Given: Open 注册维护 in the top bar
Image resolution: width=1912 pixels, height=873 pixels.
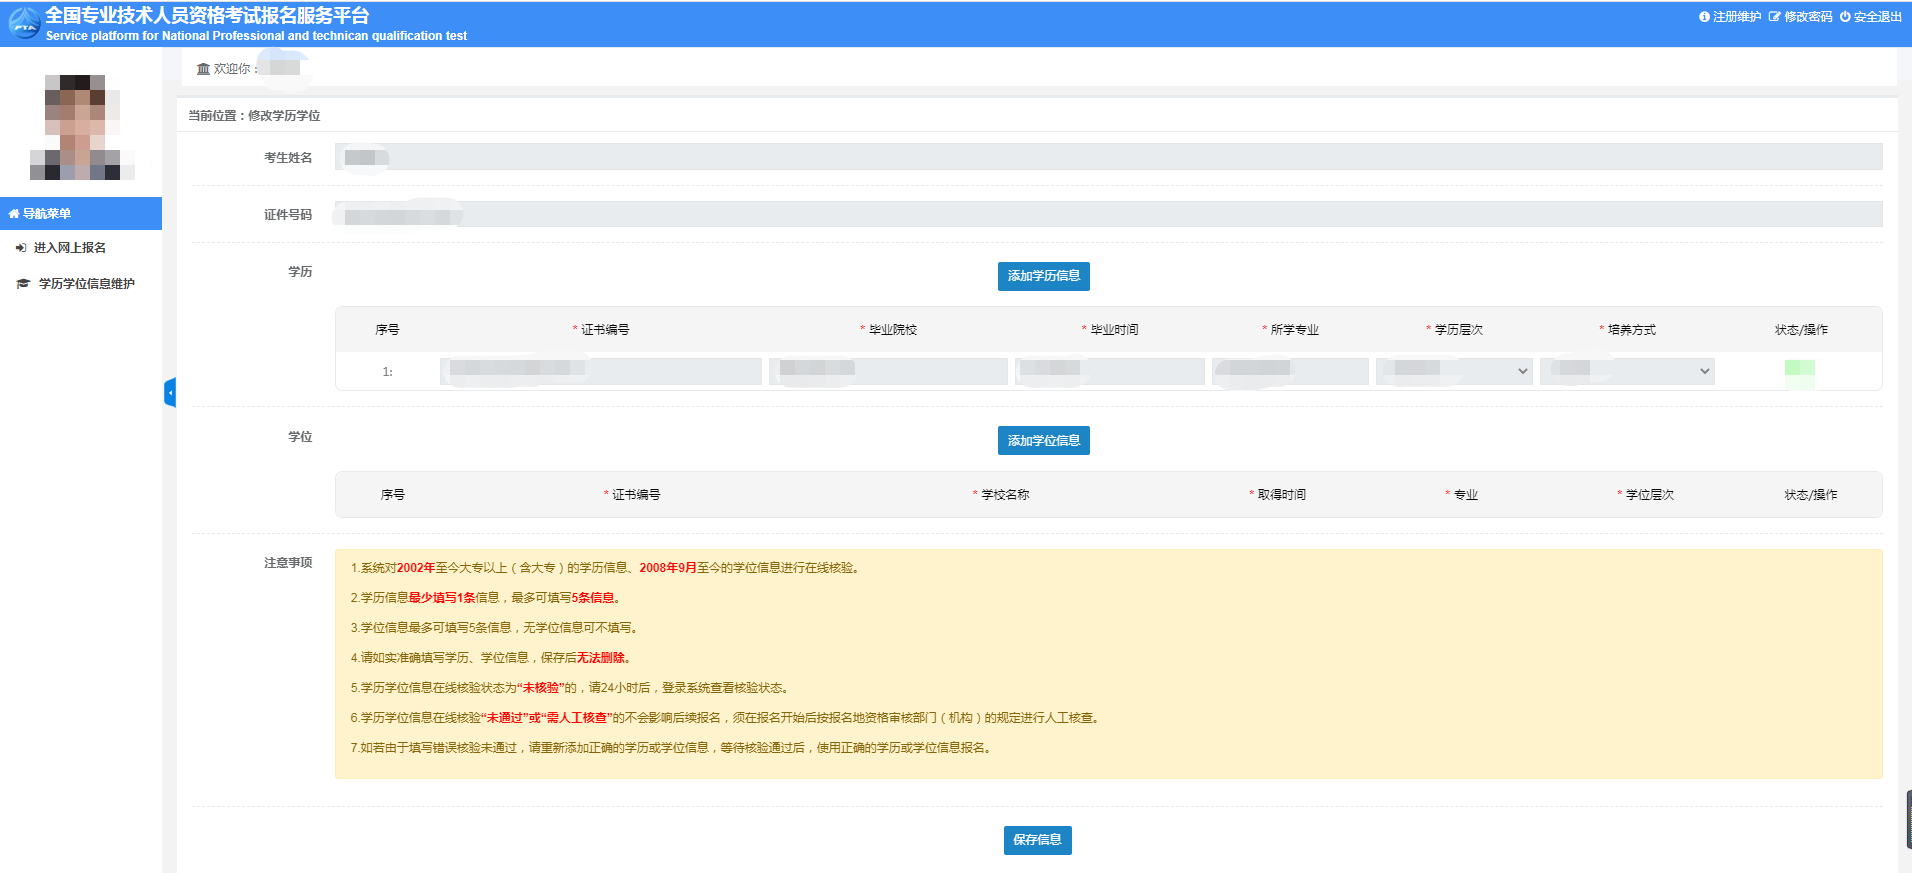Looking at the screenshot, I should point(1730,17).
